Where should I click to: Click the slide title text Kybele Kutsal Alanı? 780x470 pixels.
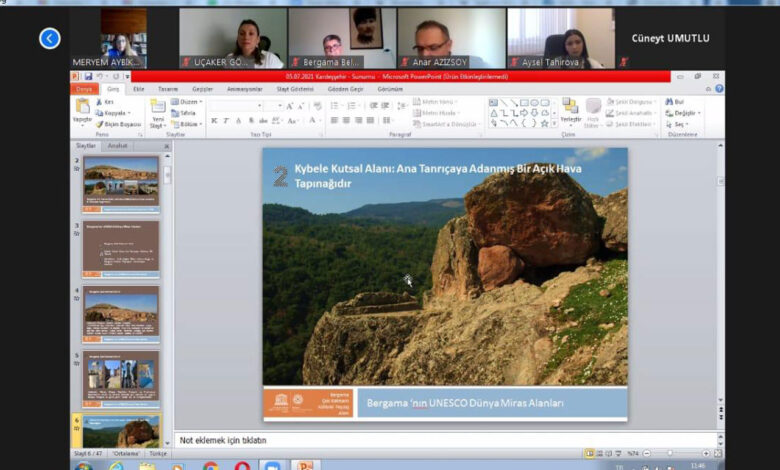[x=438, y=176]
